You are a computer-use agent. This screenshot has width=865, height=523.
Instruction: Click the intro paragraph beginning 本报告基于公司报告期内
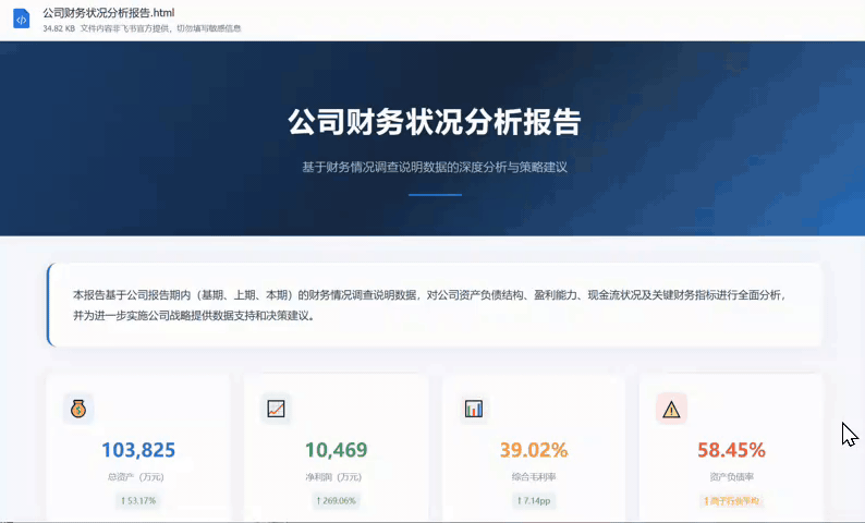click(x=429, y=305)
